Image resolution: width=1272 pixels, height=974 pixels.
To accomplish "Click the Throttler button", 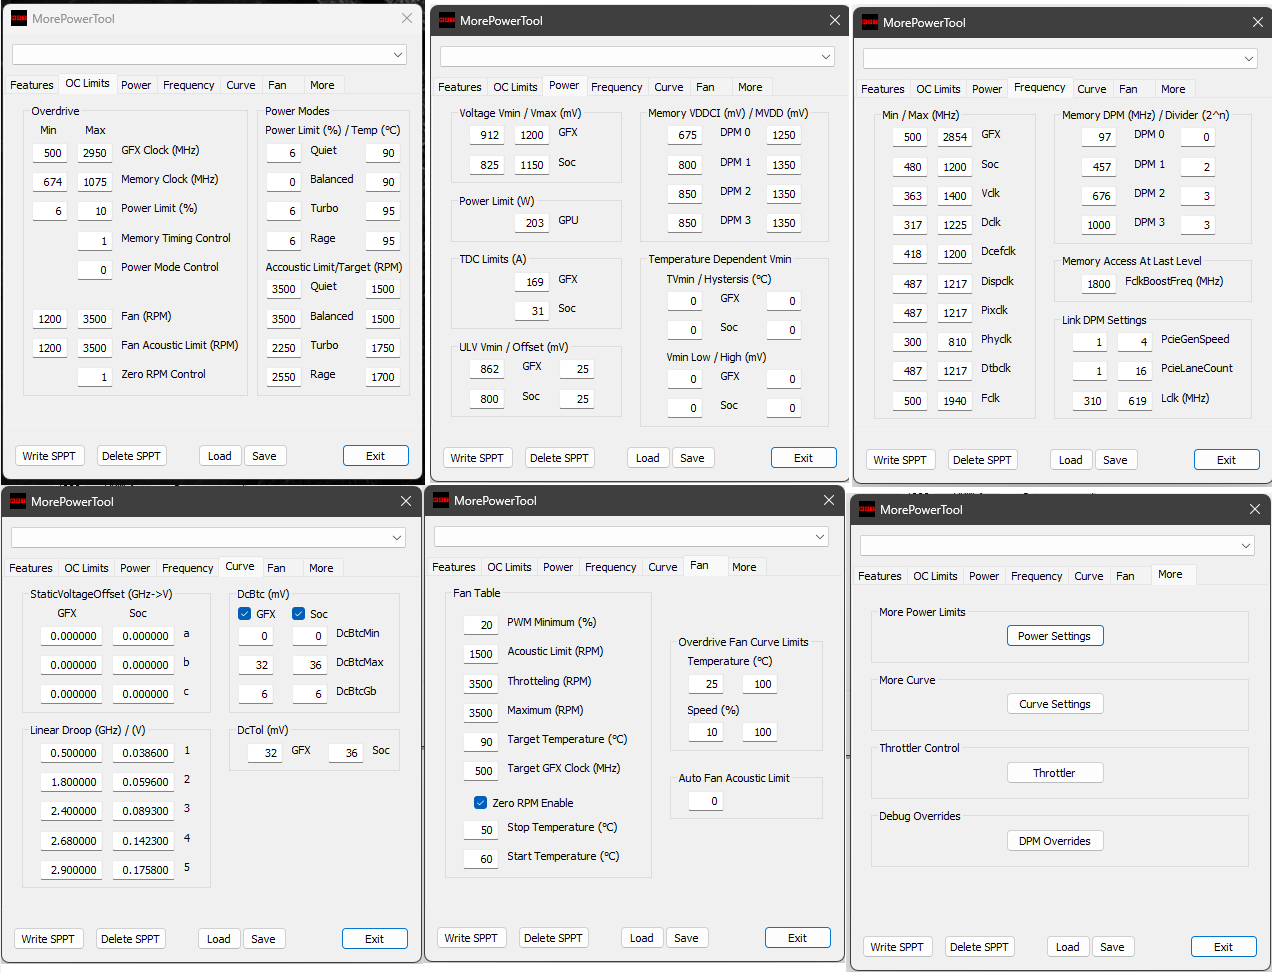I will (1054, 773).
